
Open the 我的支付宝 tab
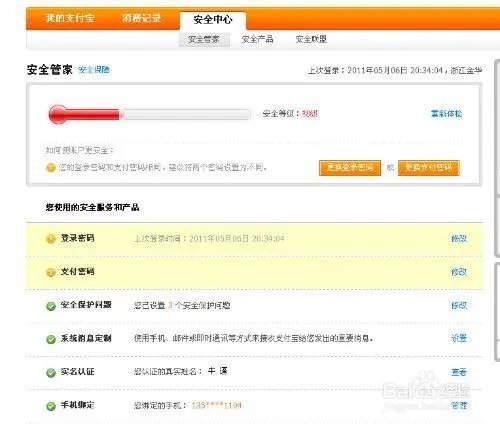(70, 18)
